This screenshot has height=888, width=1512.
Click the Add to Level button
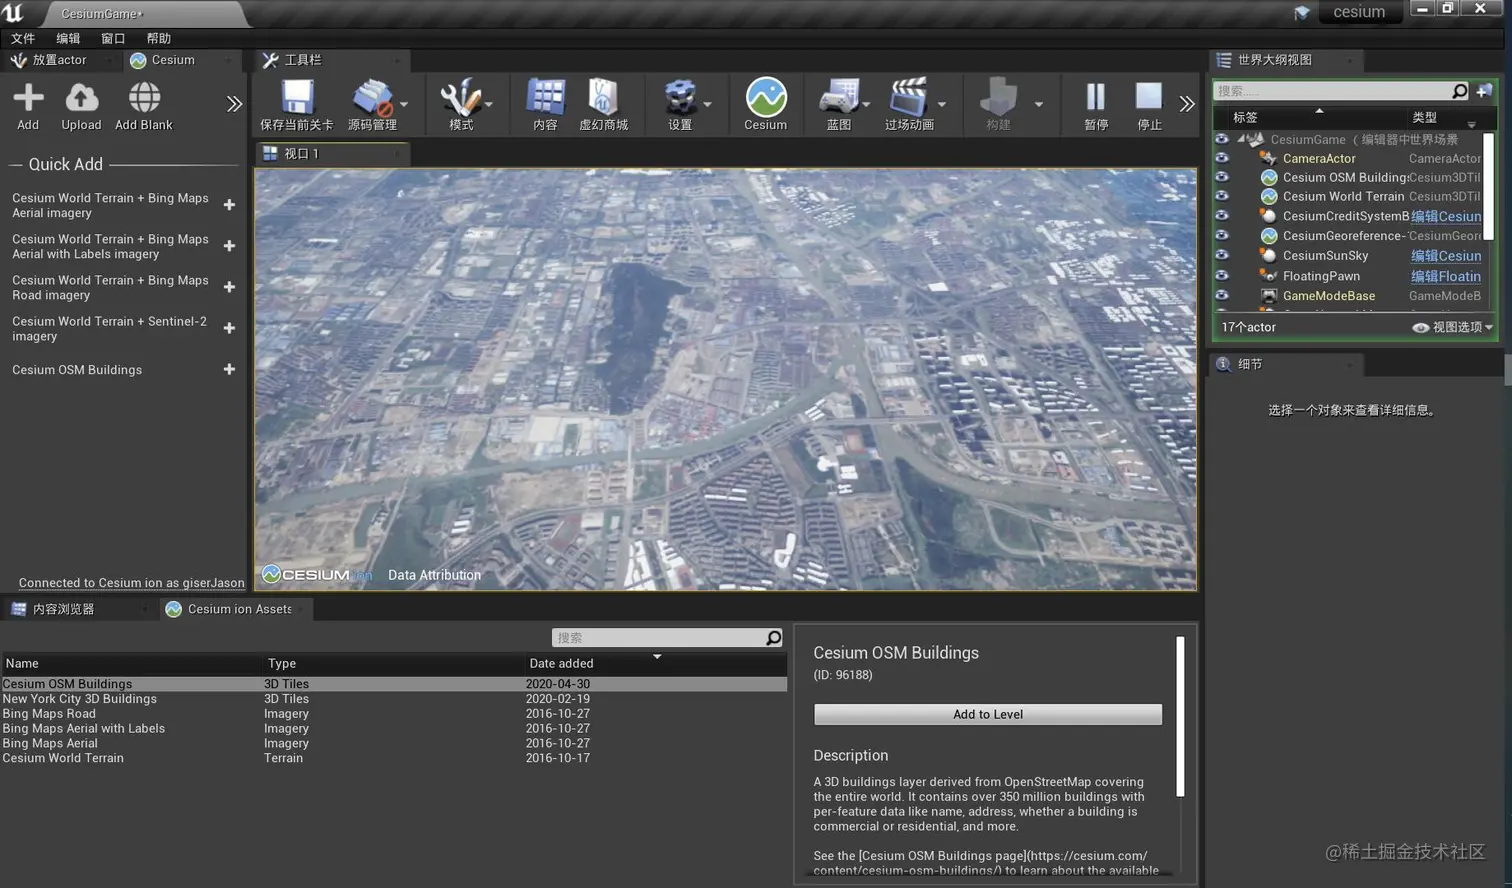pos(988,714)
